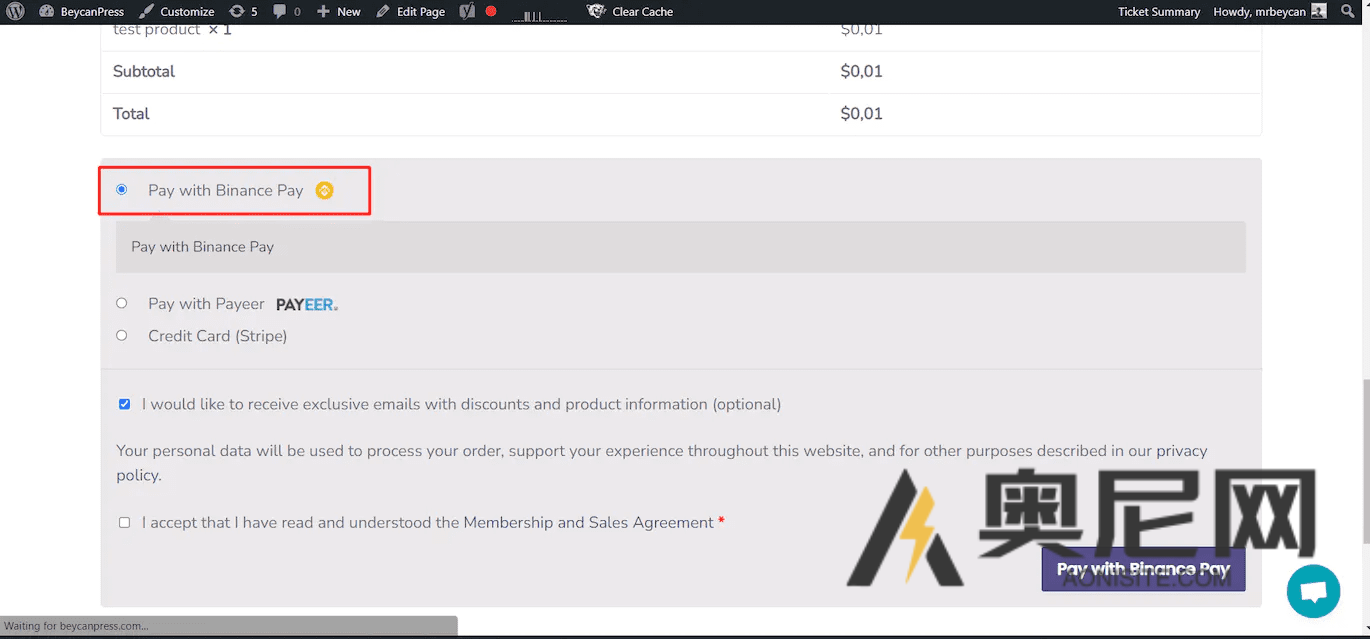Click the user avatar thumbnail
1370x639 pixels.
(1319, 11)
